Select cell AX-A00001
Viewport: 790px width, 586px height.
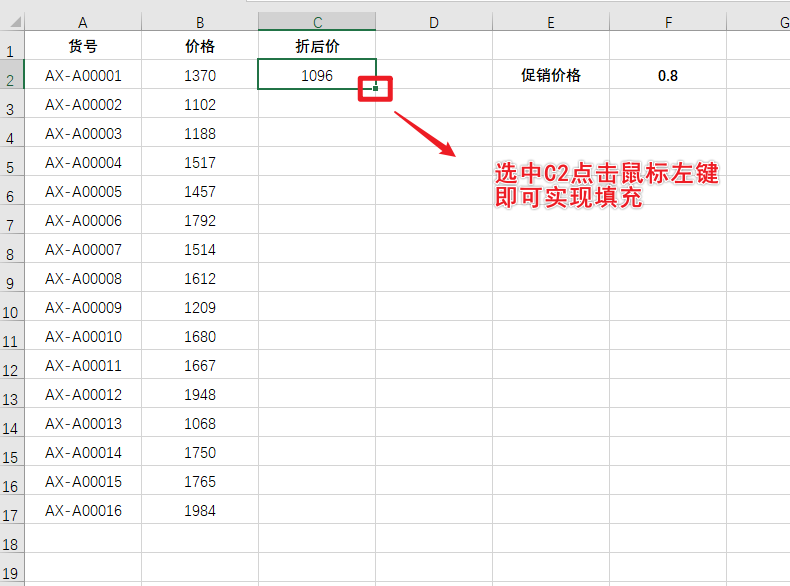pyautogui.click(x=83, y=75)
